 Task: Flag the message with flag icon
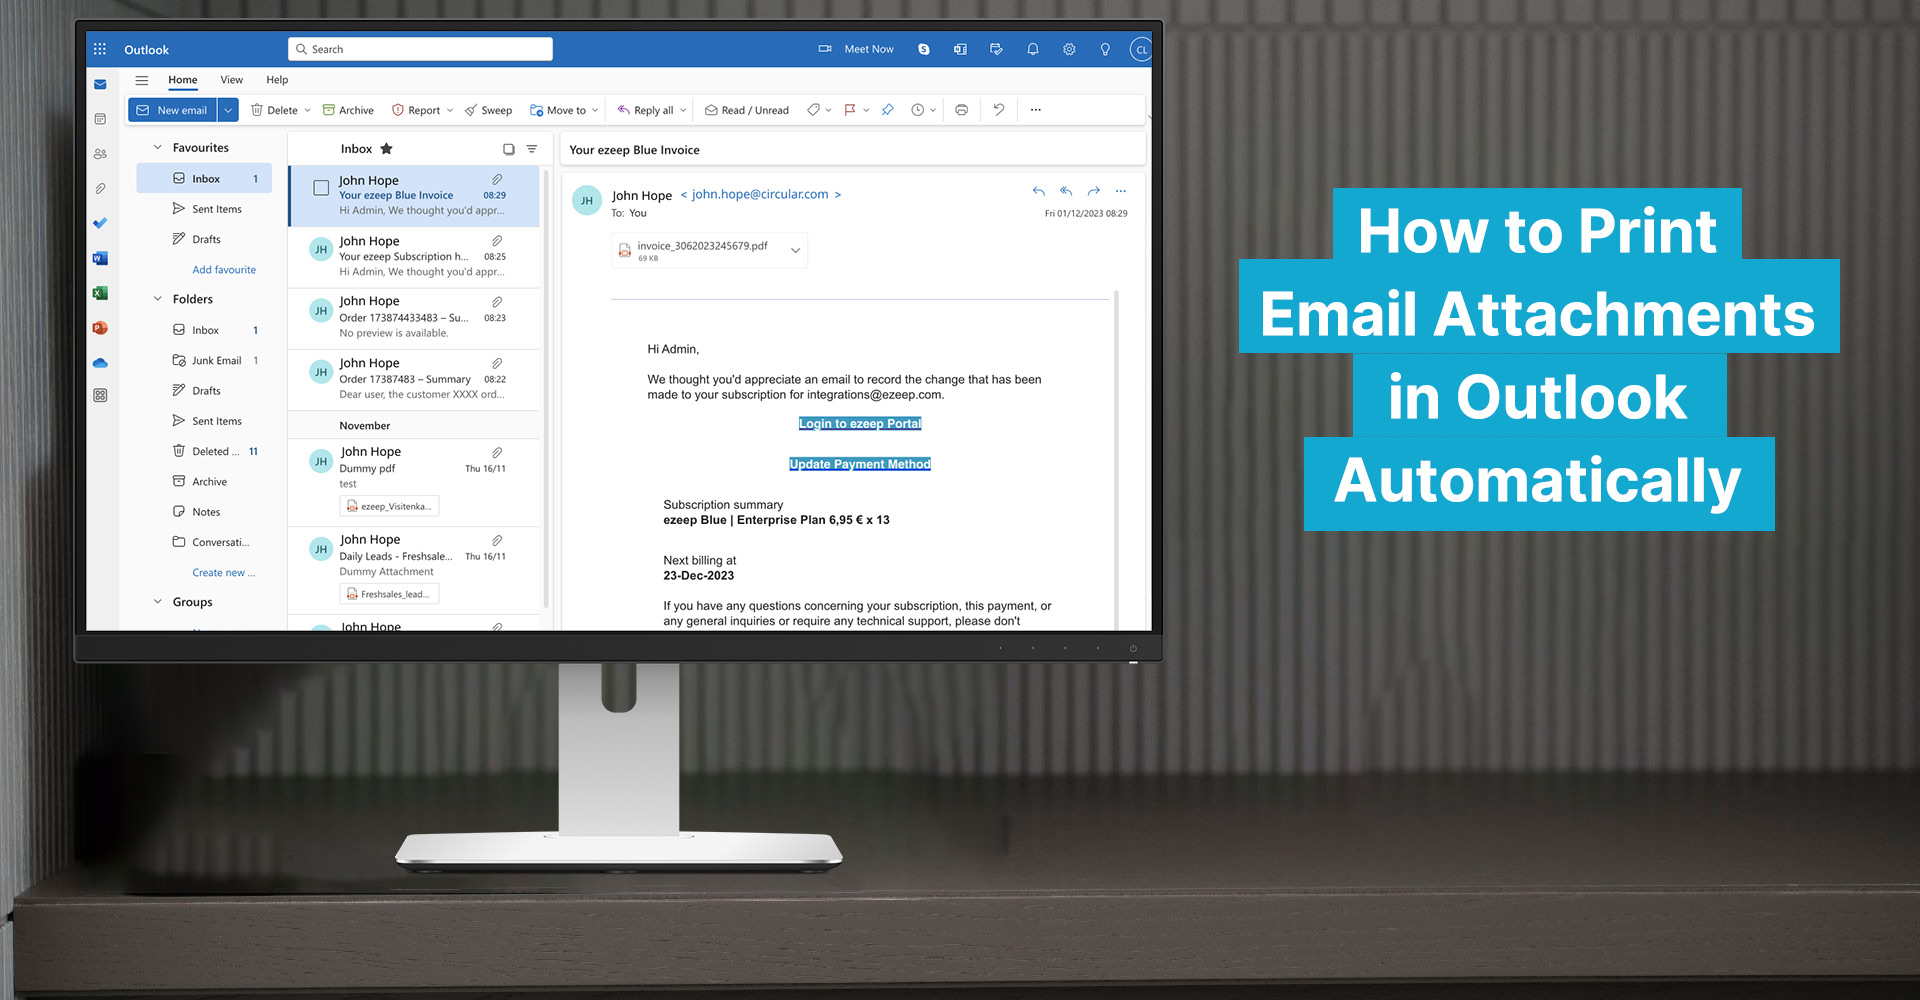850,110
